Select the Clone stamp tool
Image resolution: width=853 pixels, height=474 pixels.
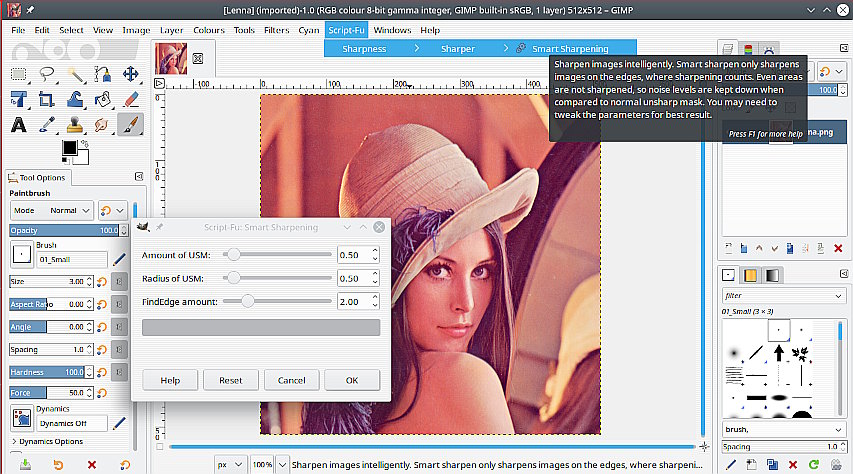pos(74,125)
